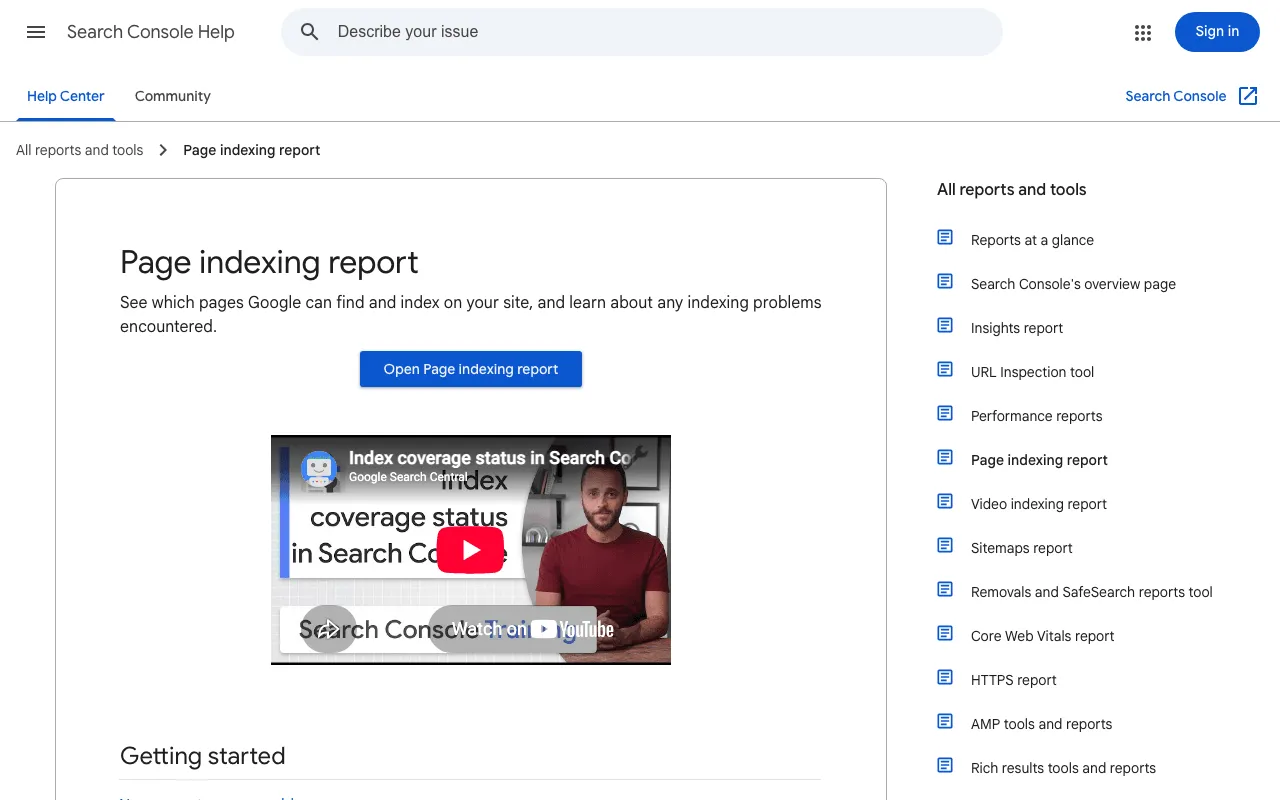
Task: Focus the Describe your issue search field
Action: pos(642,32)
